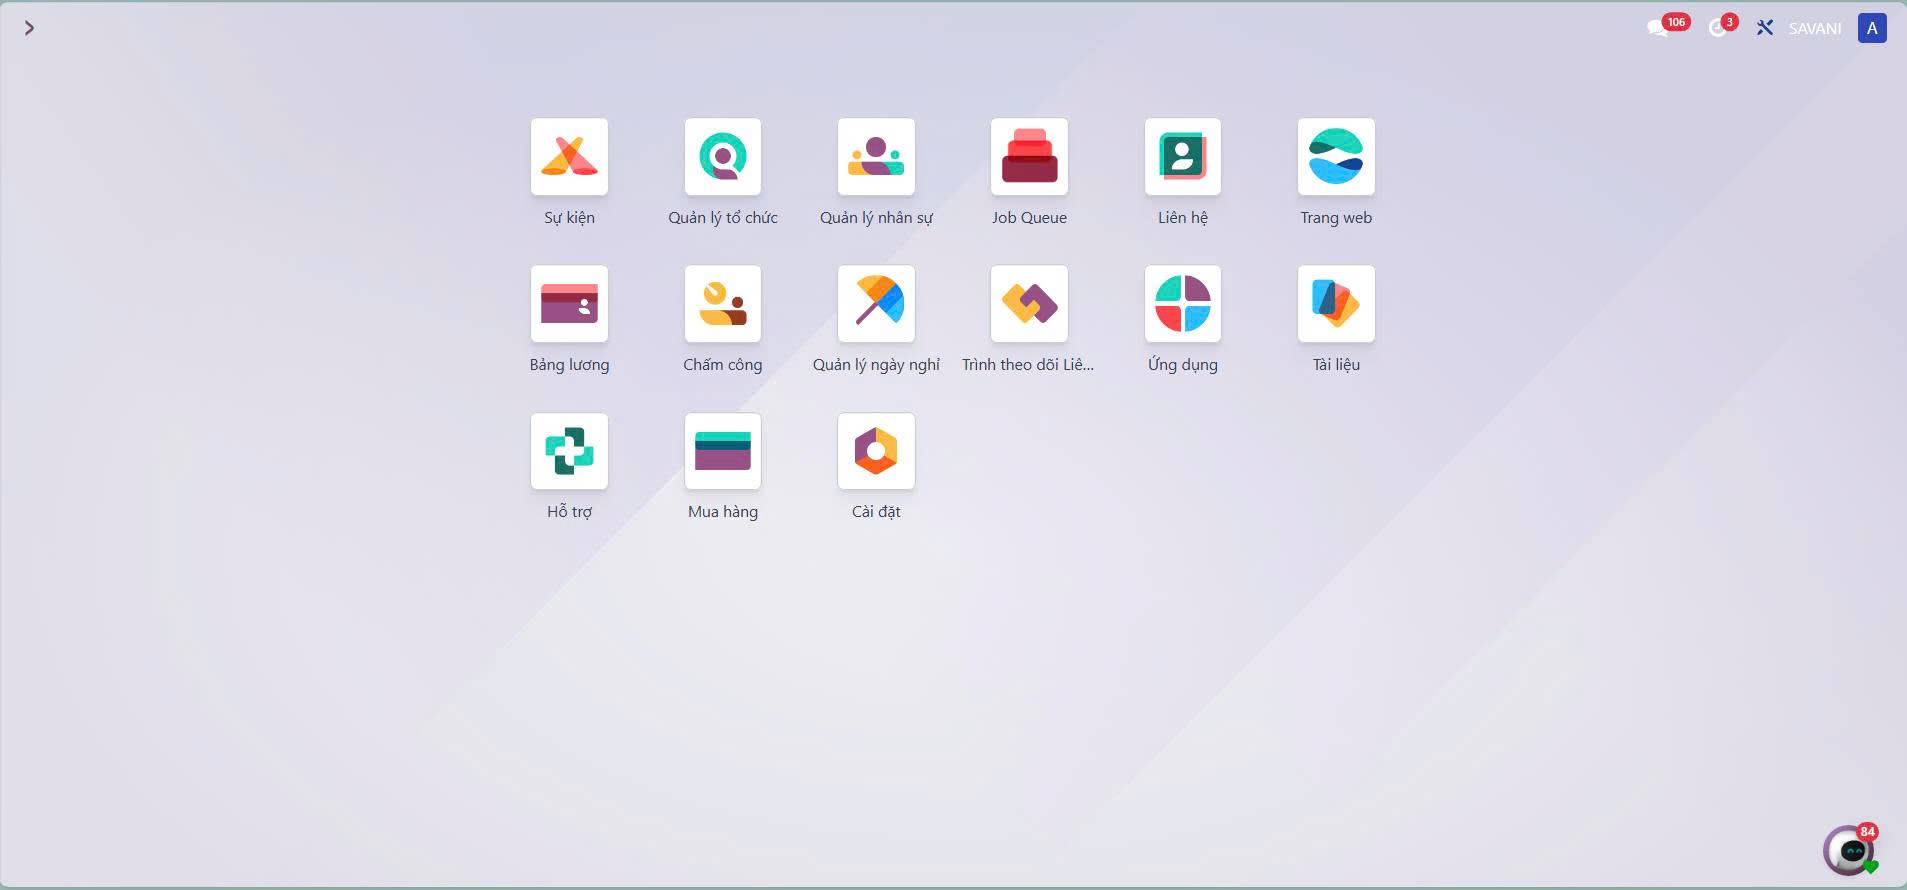
Task: Open the Job Queue app
Action: (x=1029, y=157)
